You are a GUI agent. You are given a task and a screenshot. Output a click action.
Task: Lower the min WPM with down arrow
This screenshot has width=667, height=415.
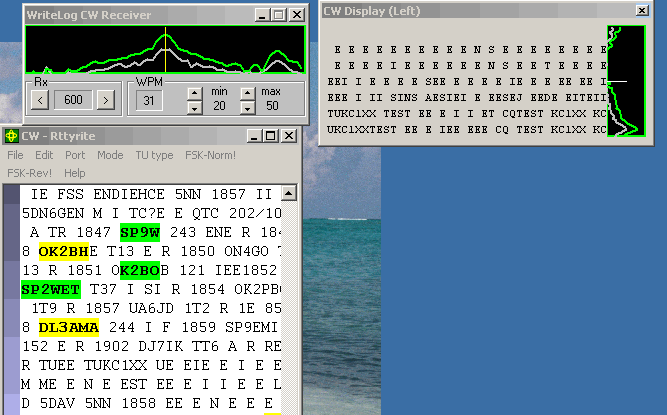click(194, 108)
